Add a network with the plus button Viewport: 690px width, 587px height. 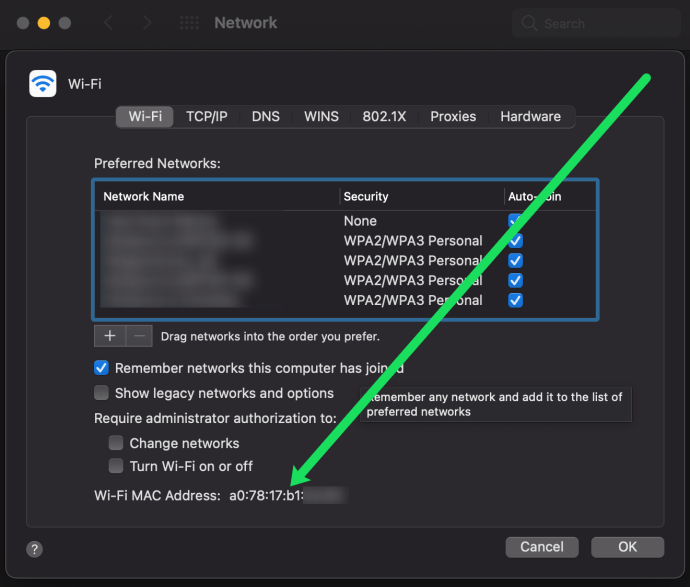tap(110, 336)
